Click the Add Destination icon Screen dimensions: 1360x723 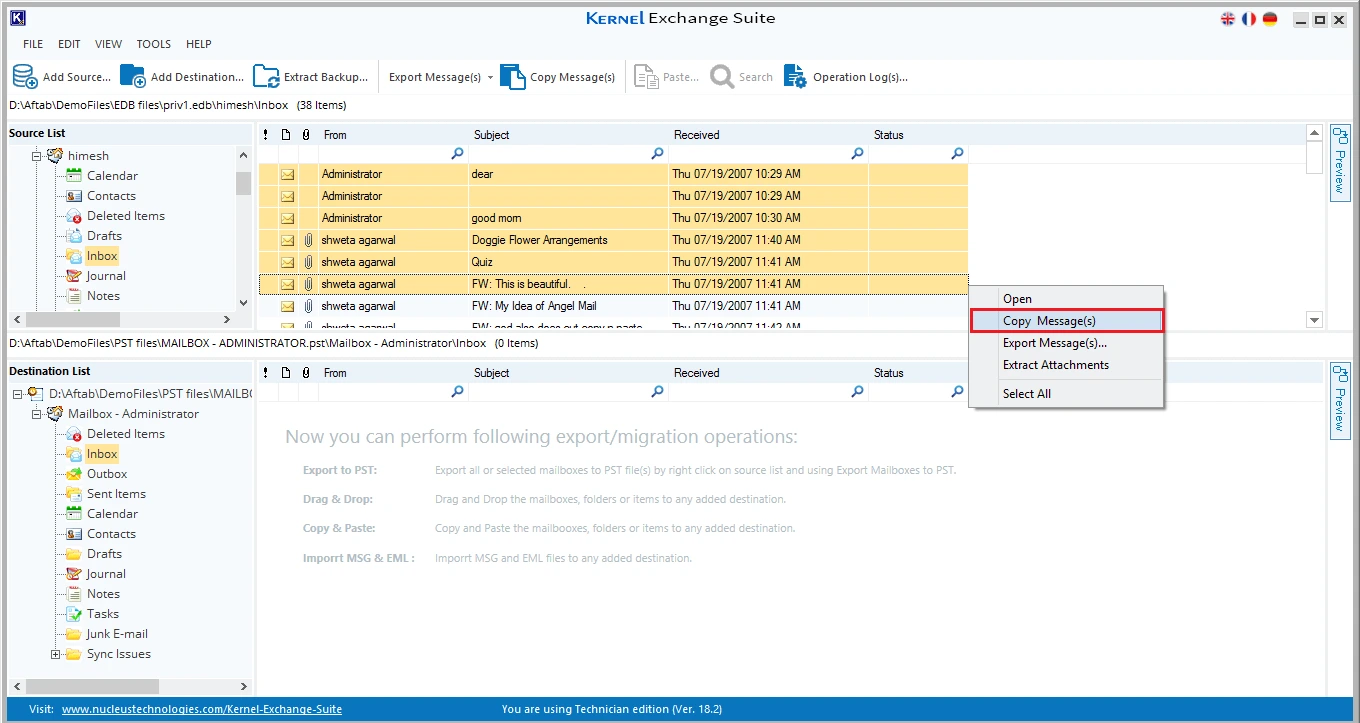tap(133, 77)
